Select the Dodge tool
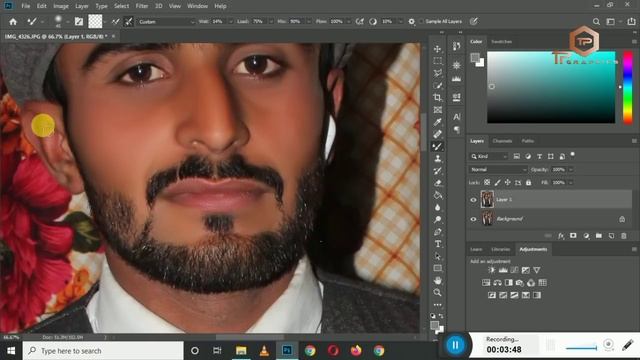 click(438, 220)
